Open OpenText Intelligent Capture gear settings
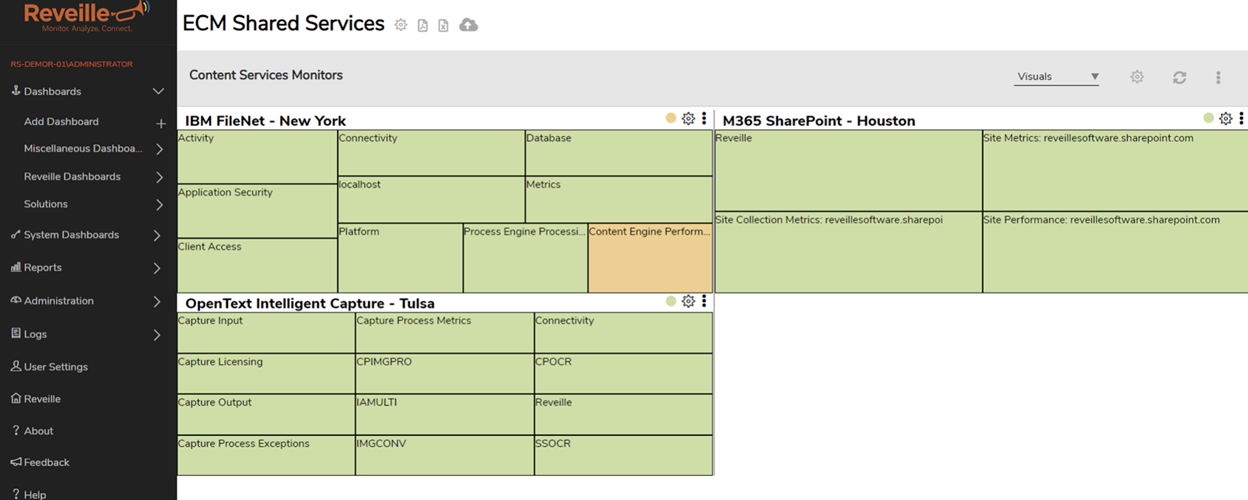Screen dimensions: 1248x500 click(688, 301)
